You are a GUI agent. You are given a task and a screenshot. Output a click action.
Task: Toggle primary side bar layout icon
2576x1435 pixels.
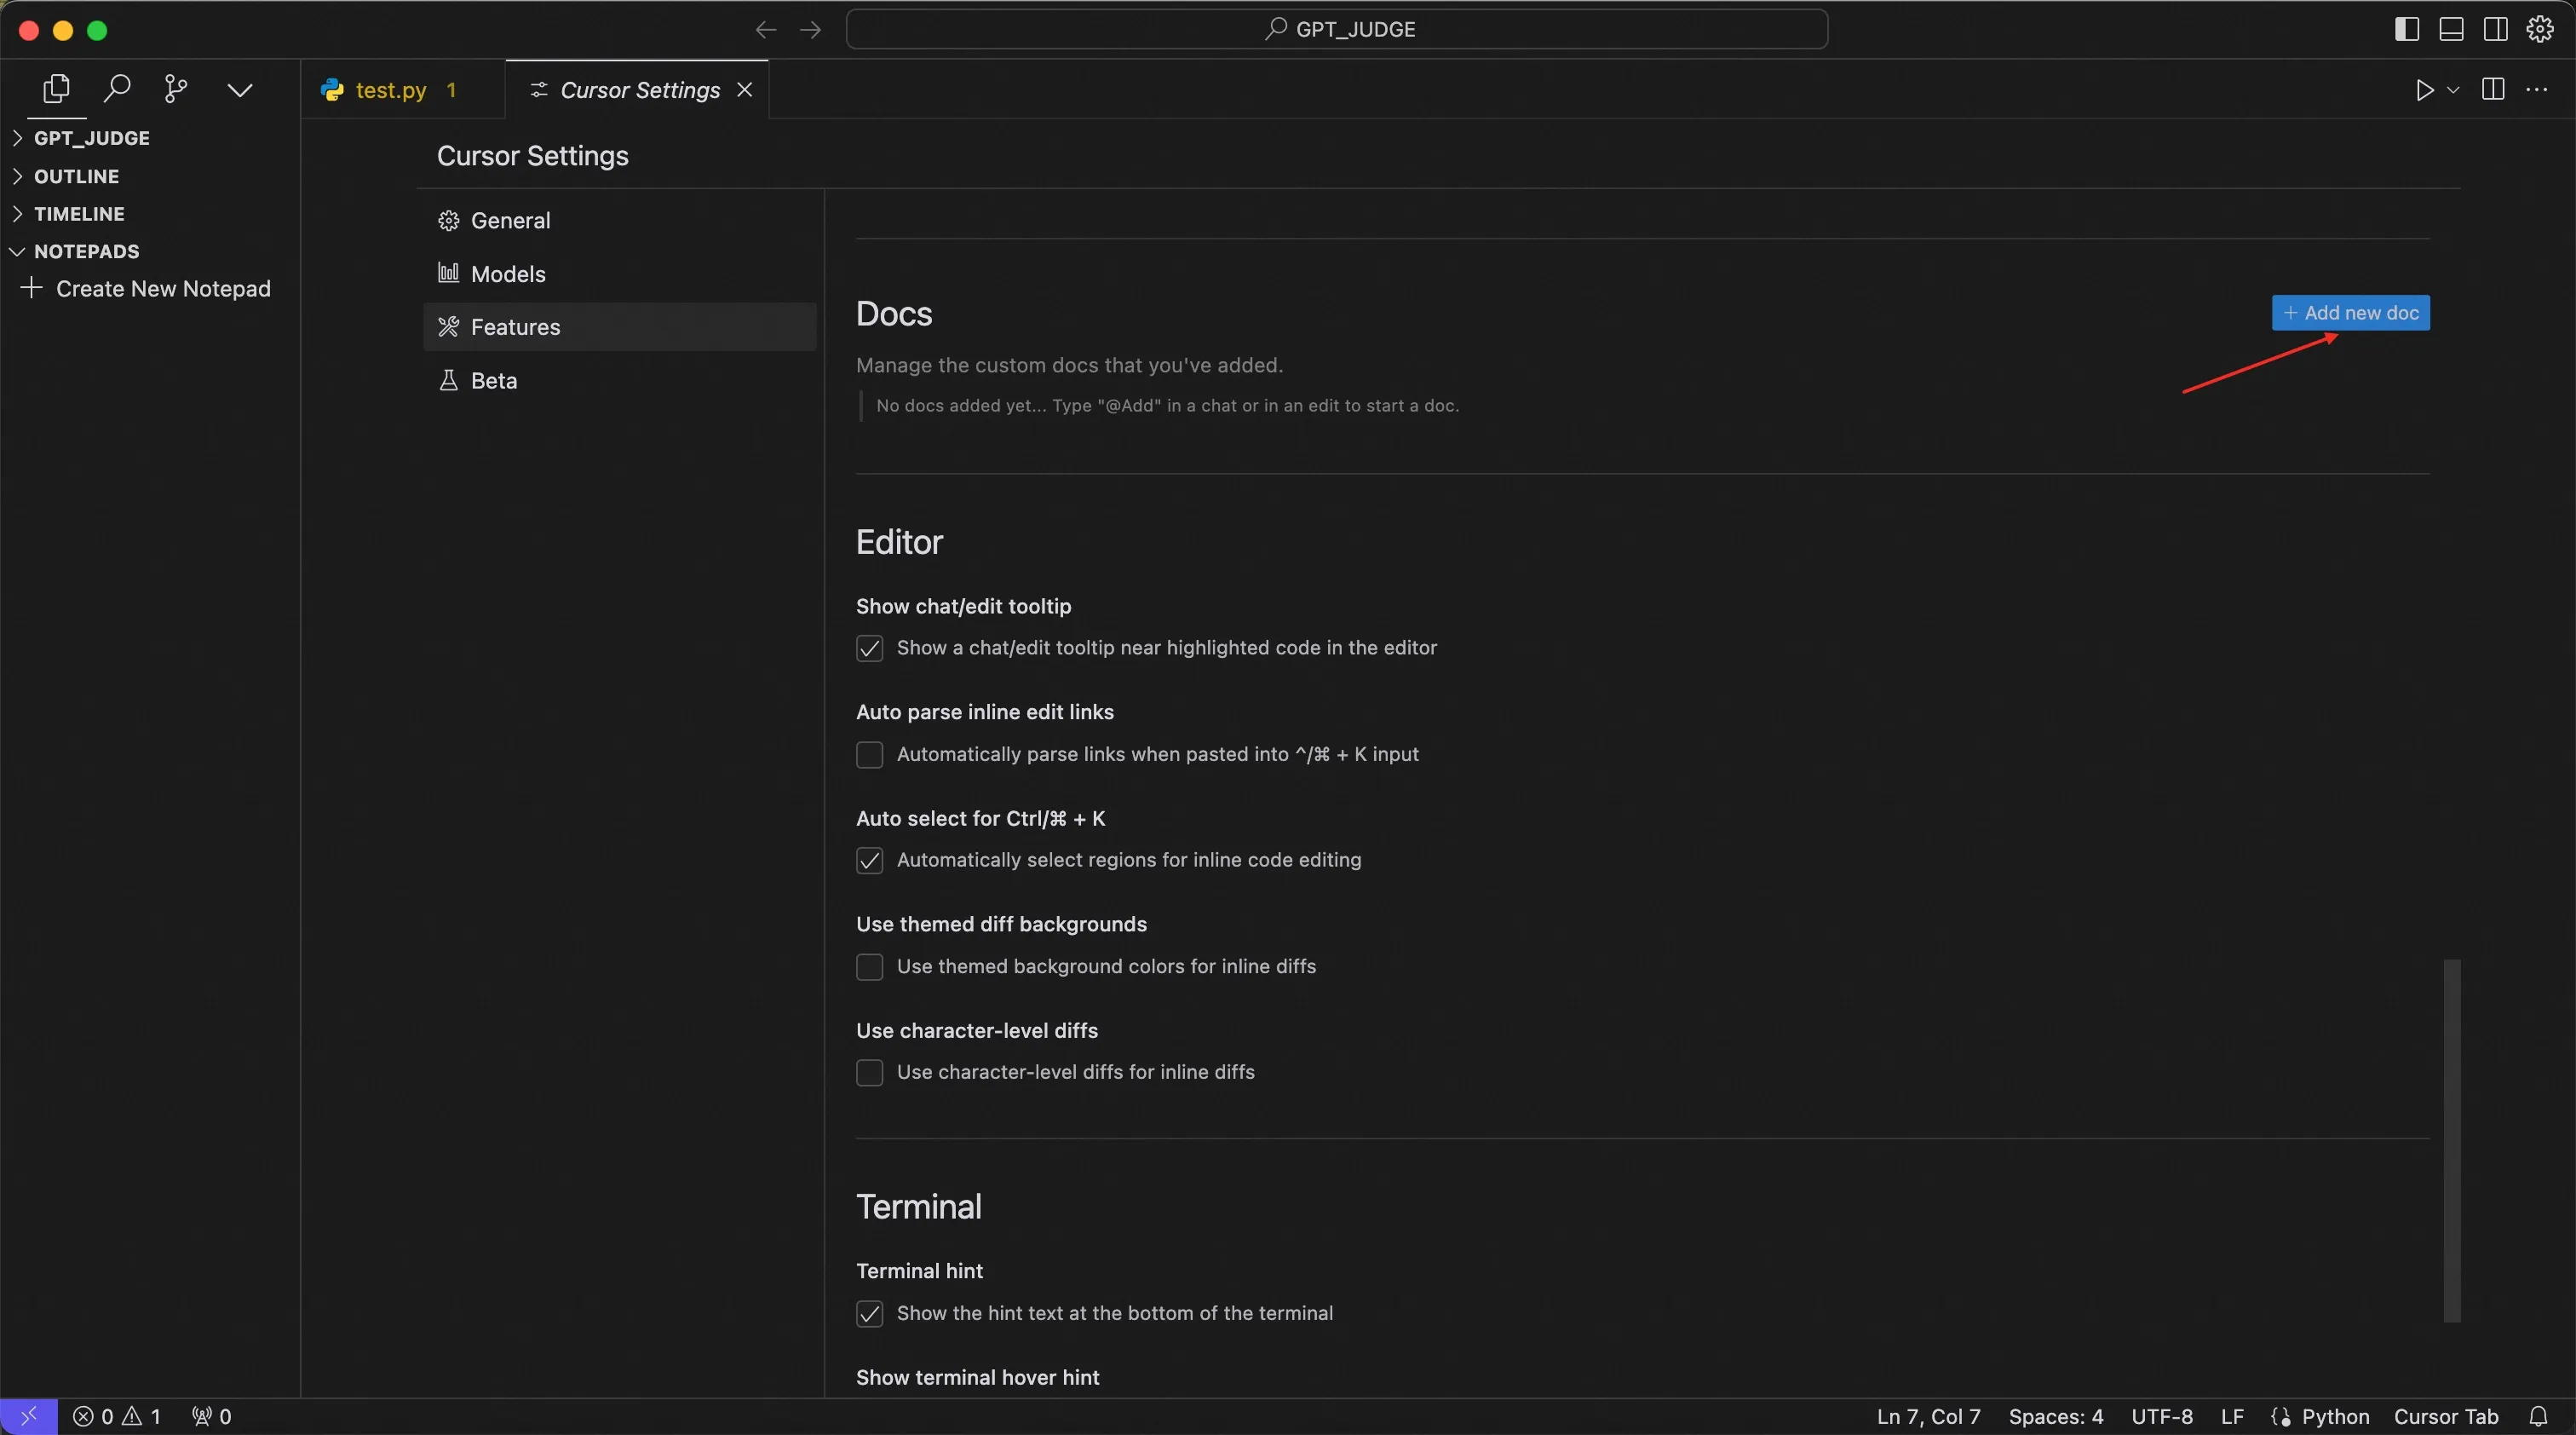point(2407,29)
